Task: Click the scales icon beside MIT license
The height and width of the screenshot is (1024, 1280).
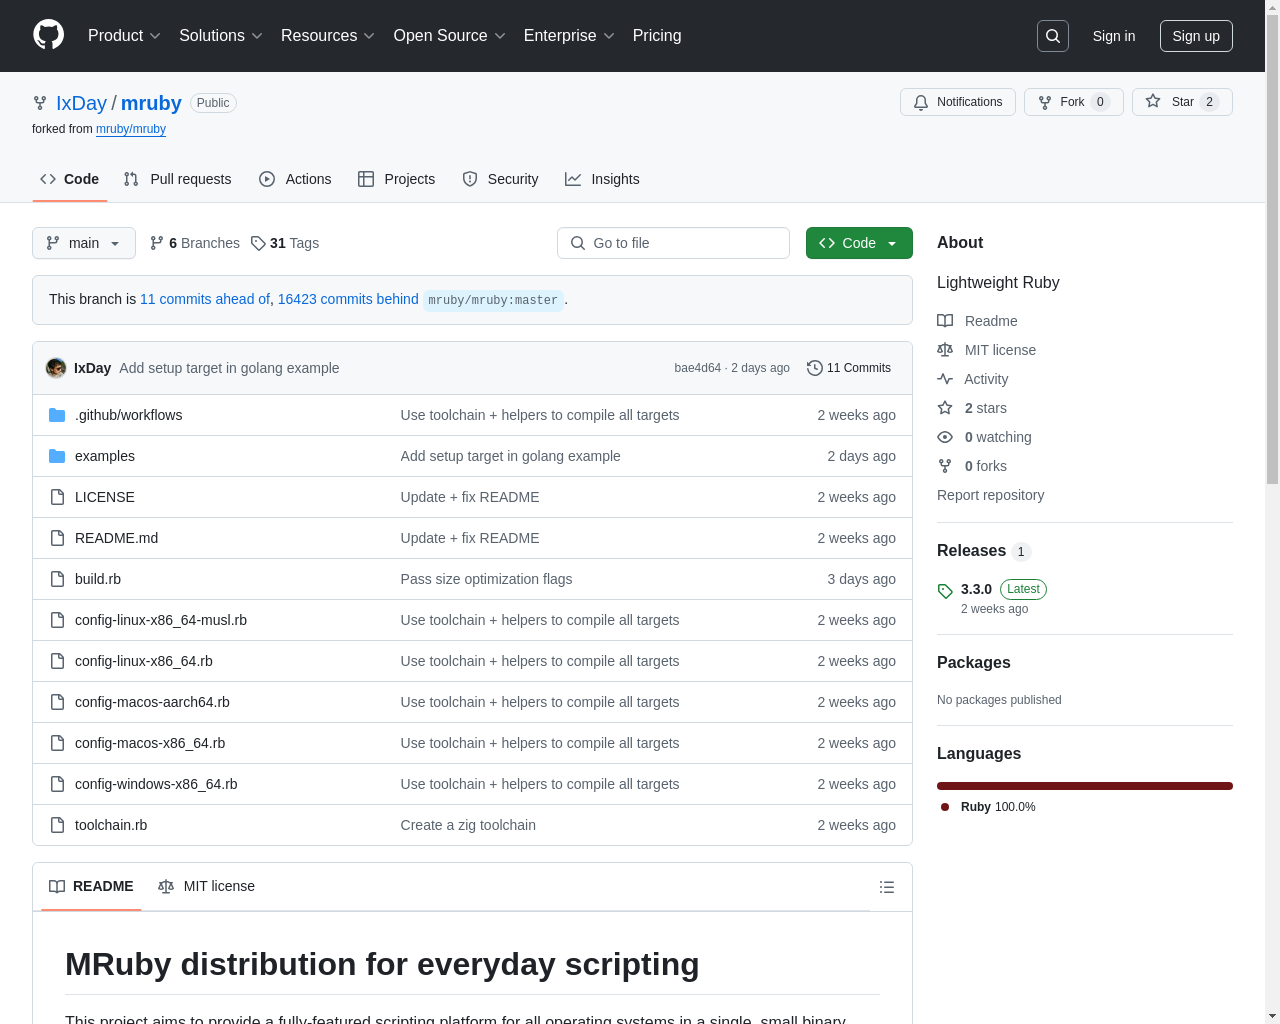Action: coord(945,350)
